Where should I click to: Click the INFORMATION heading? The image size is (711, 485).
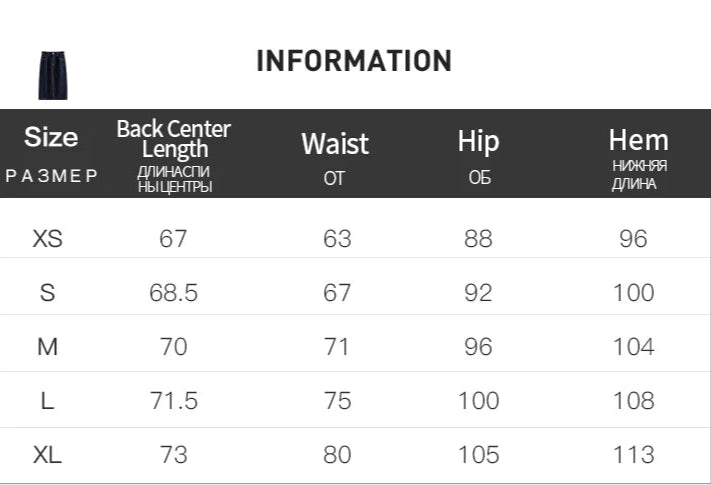coord(354,61)
